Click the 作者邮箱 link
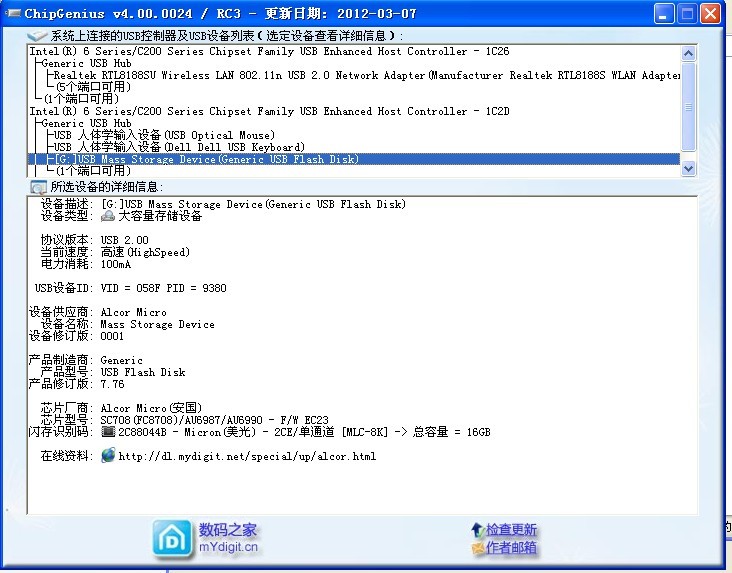The width and height of the screenshot is (732, 573). click(x=511, y=547)
